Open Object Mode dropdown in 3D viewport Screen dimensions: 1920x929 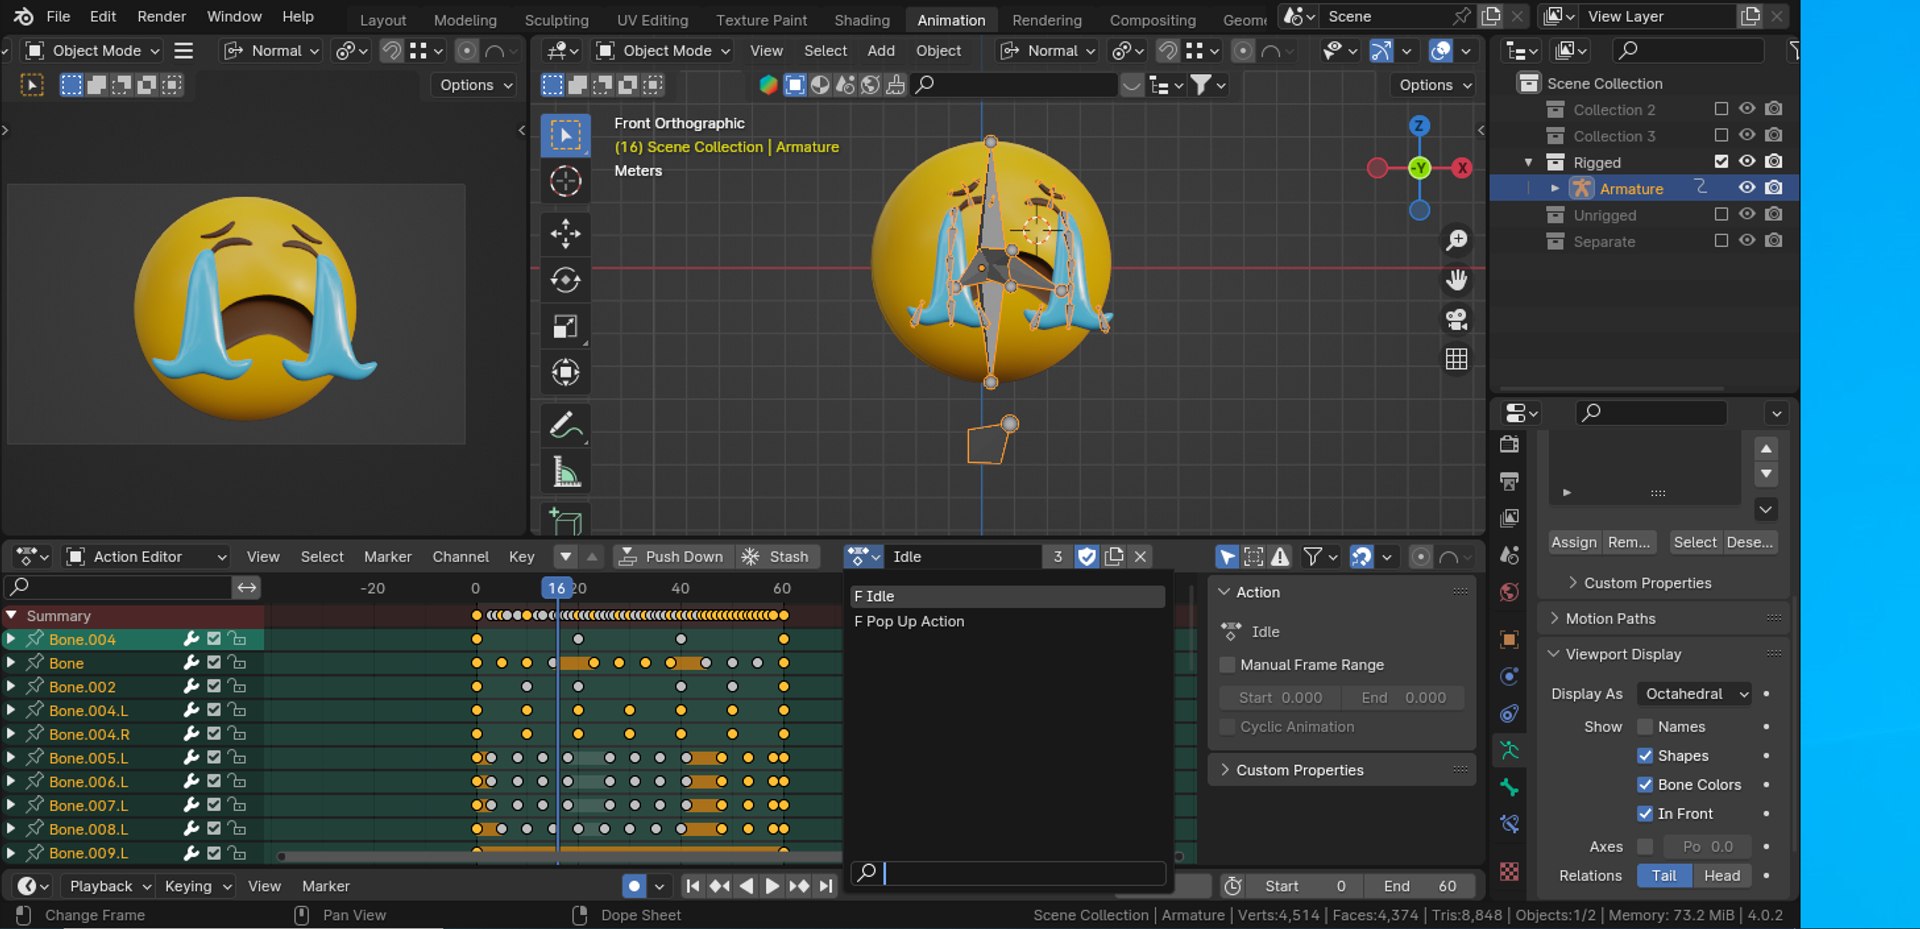click(x=663, y=51)
